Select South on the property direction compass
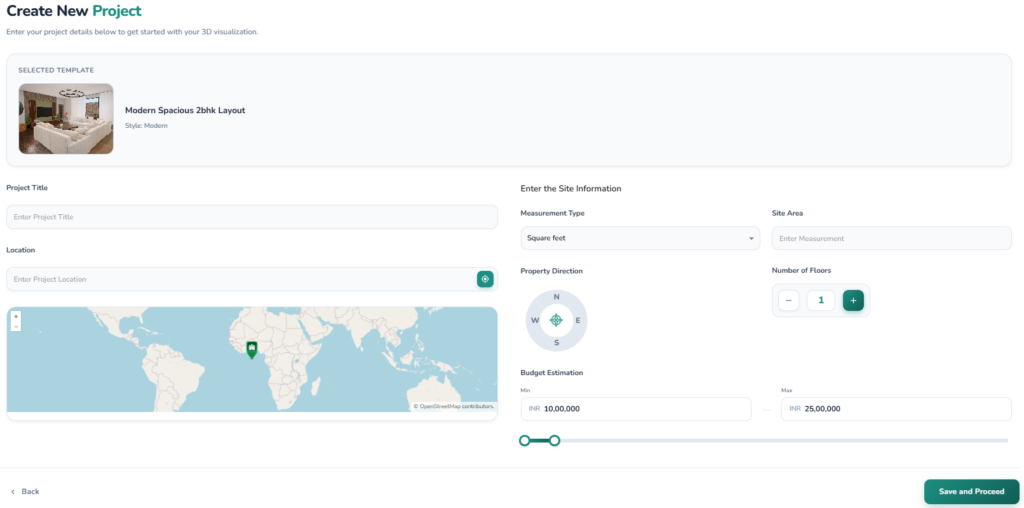Image resolution: width=1024 pixels, height=508 pixels. (557, 342)
